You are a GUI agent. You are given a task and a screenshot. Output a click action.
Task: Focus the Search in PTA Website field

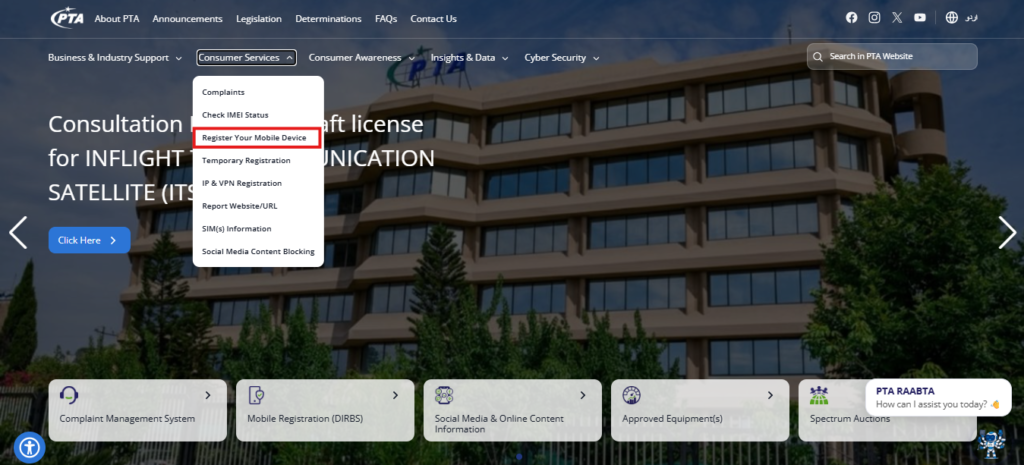click(x=892, y=56)
